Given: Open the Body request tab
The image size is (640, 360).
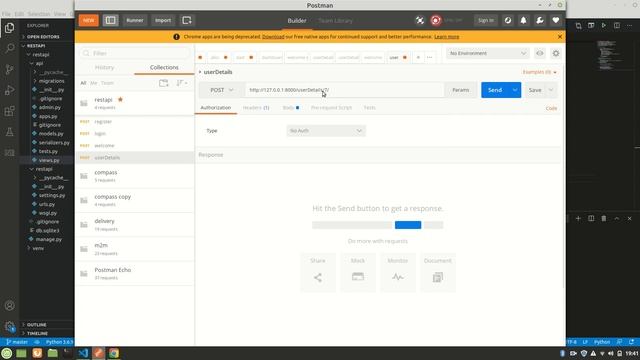Looking at the screenshot, I should click(291, 108).
